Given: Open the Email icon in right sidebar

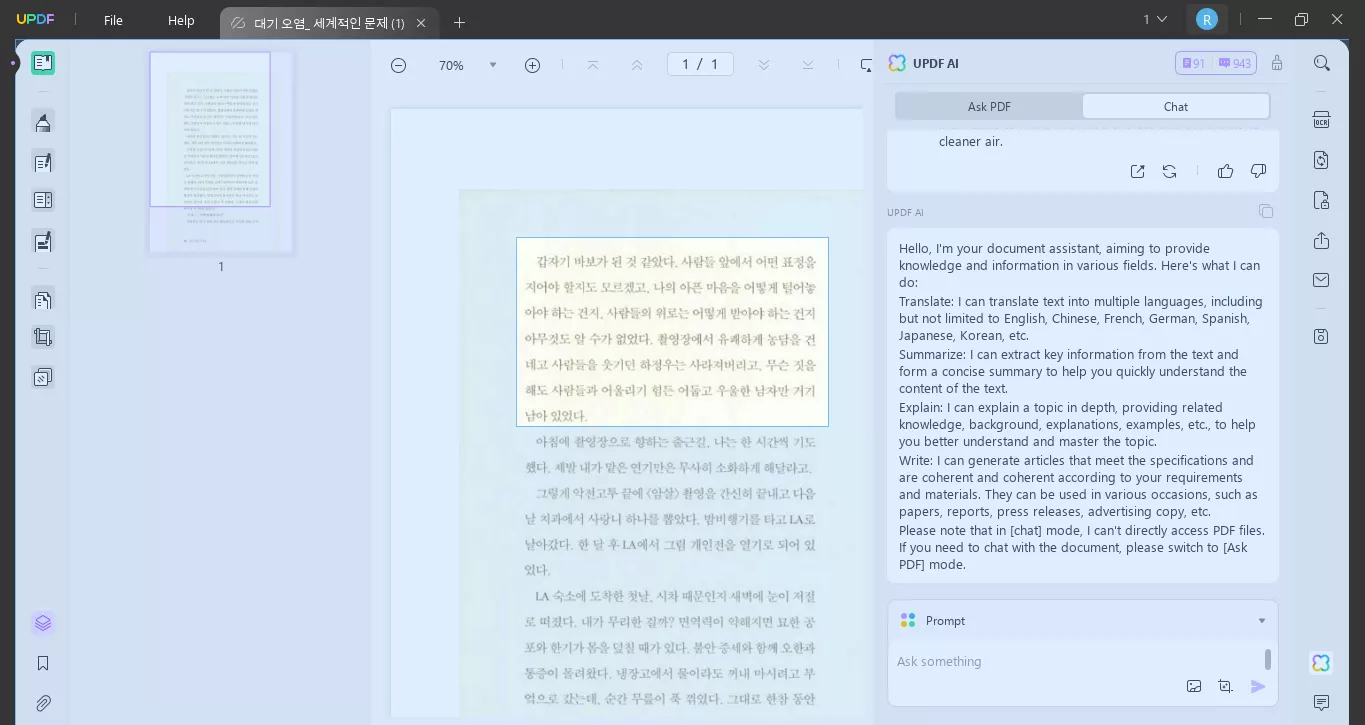Looking at the screenshot, I should click(x=1321, y=280).
